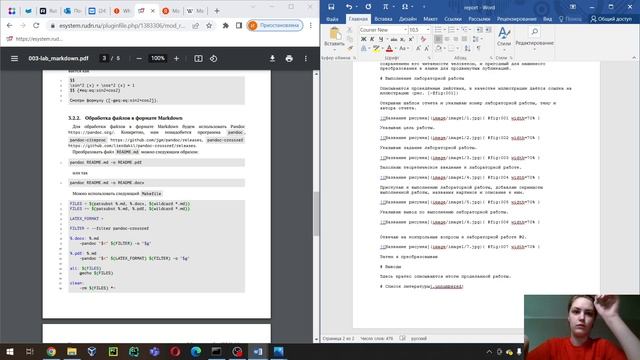Open Chrome extensions puzzle icon

pyautogui.click(x=225, y=25)
